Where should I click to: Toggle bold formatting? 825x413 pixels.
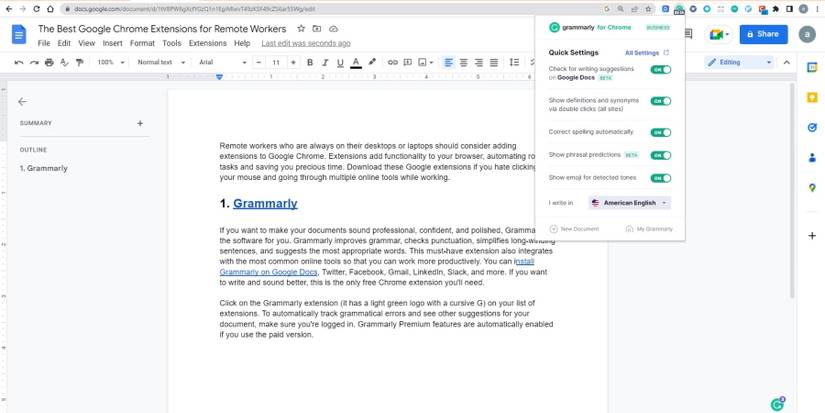(x=310, y=63)
